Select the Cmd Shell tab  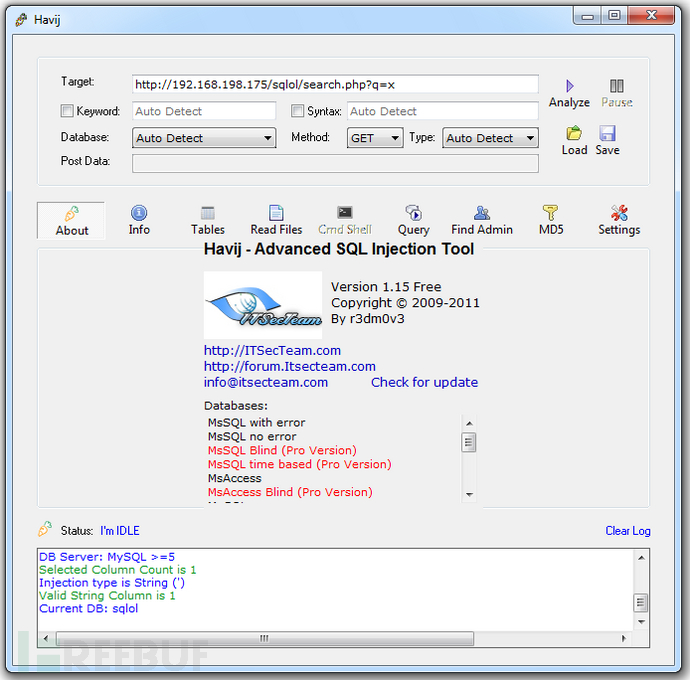click(345, 221)
